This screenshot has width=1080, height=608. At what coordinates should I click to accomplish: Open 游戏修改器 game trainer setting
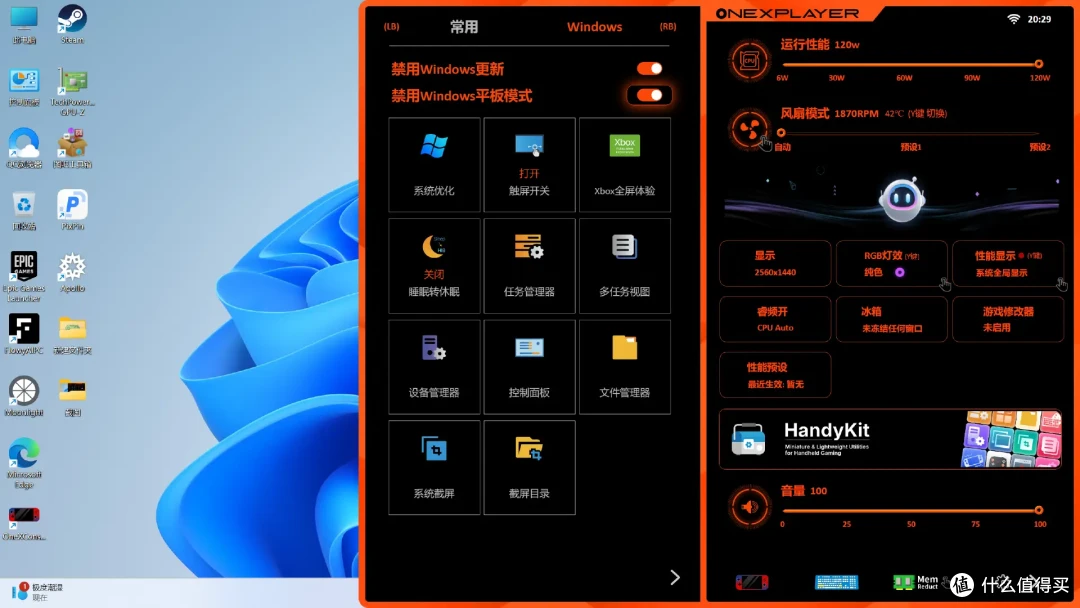pos(1008,319)
